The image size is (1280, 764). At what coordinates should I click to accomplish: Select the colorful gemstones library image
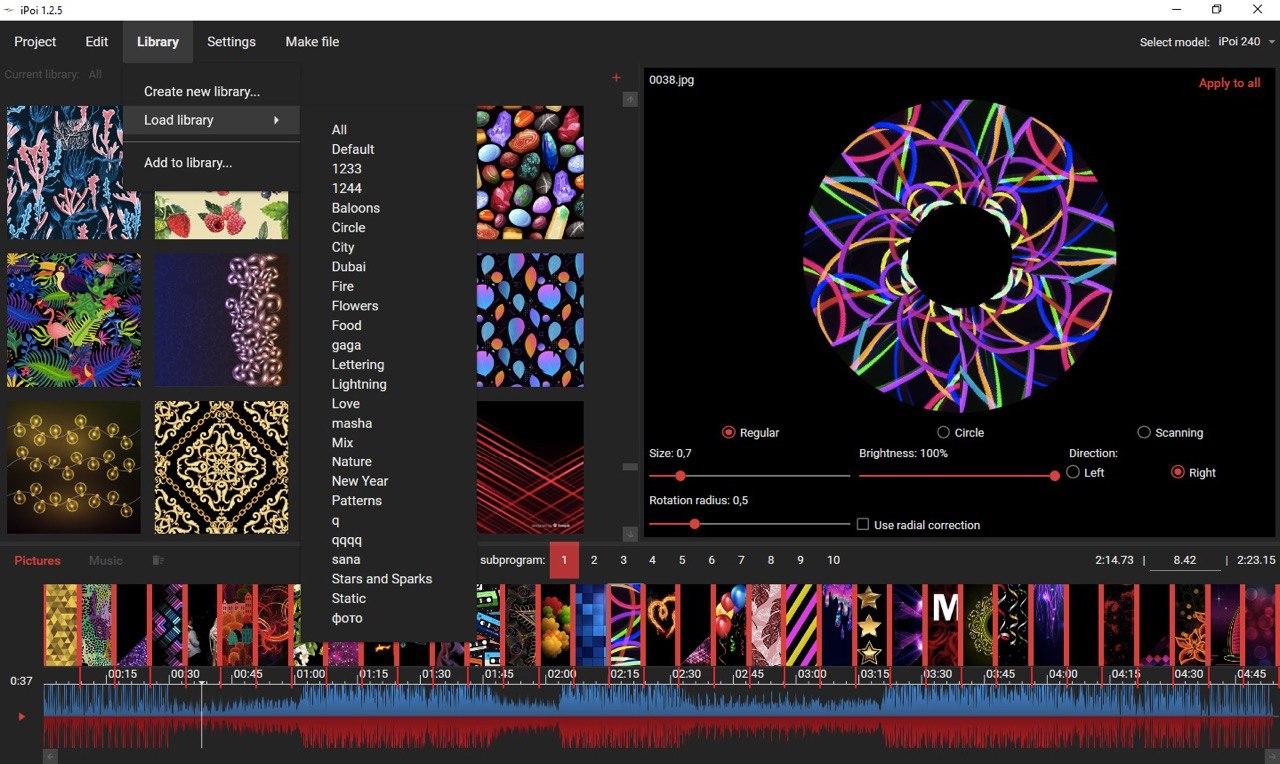[x=530, y=172]
